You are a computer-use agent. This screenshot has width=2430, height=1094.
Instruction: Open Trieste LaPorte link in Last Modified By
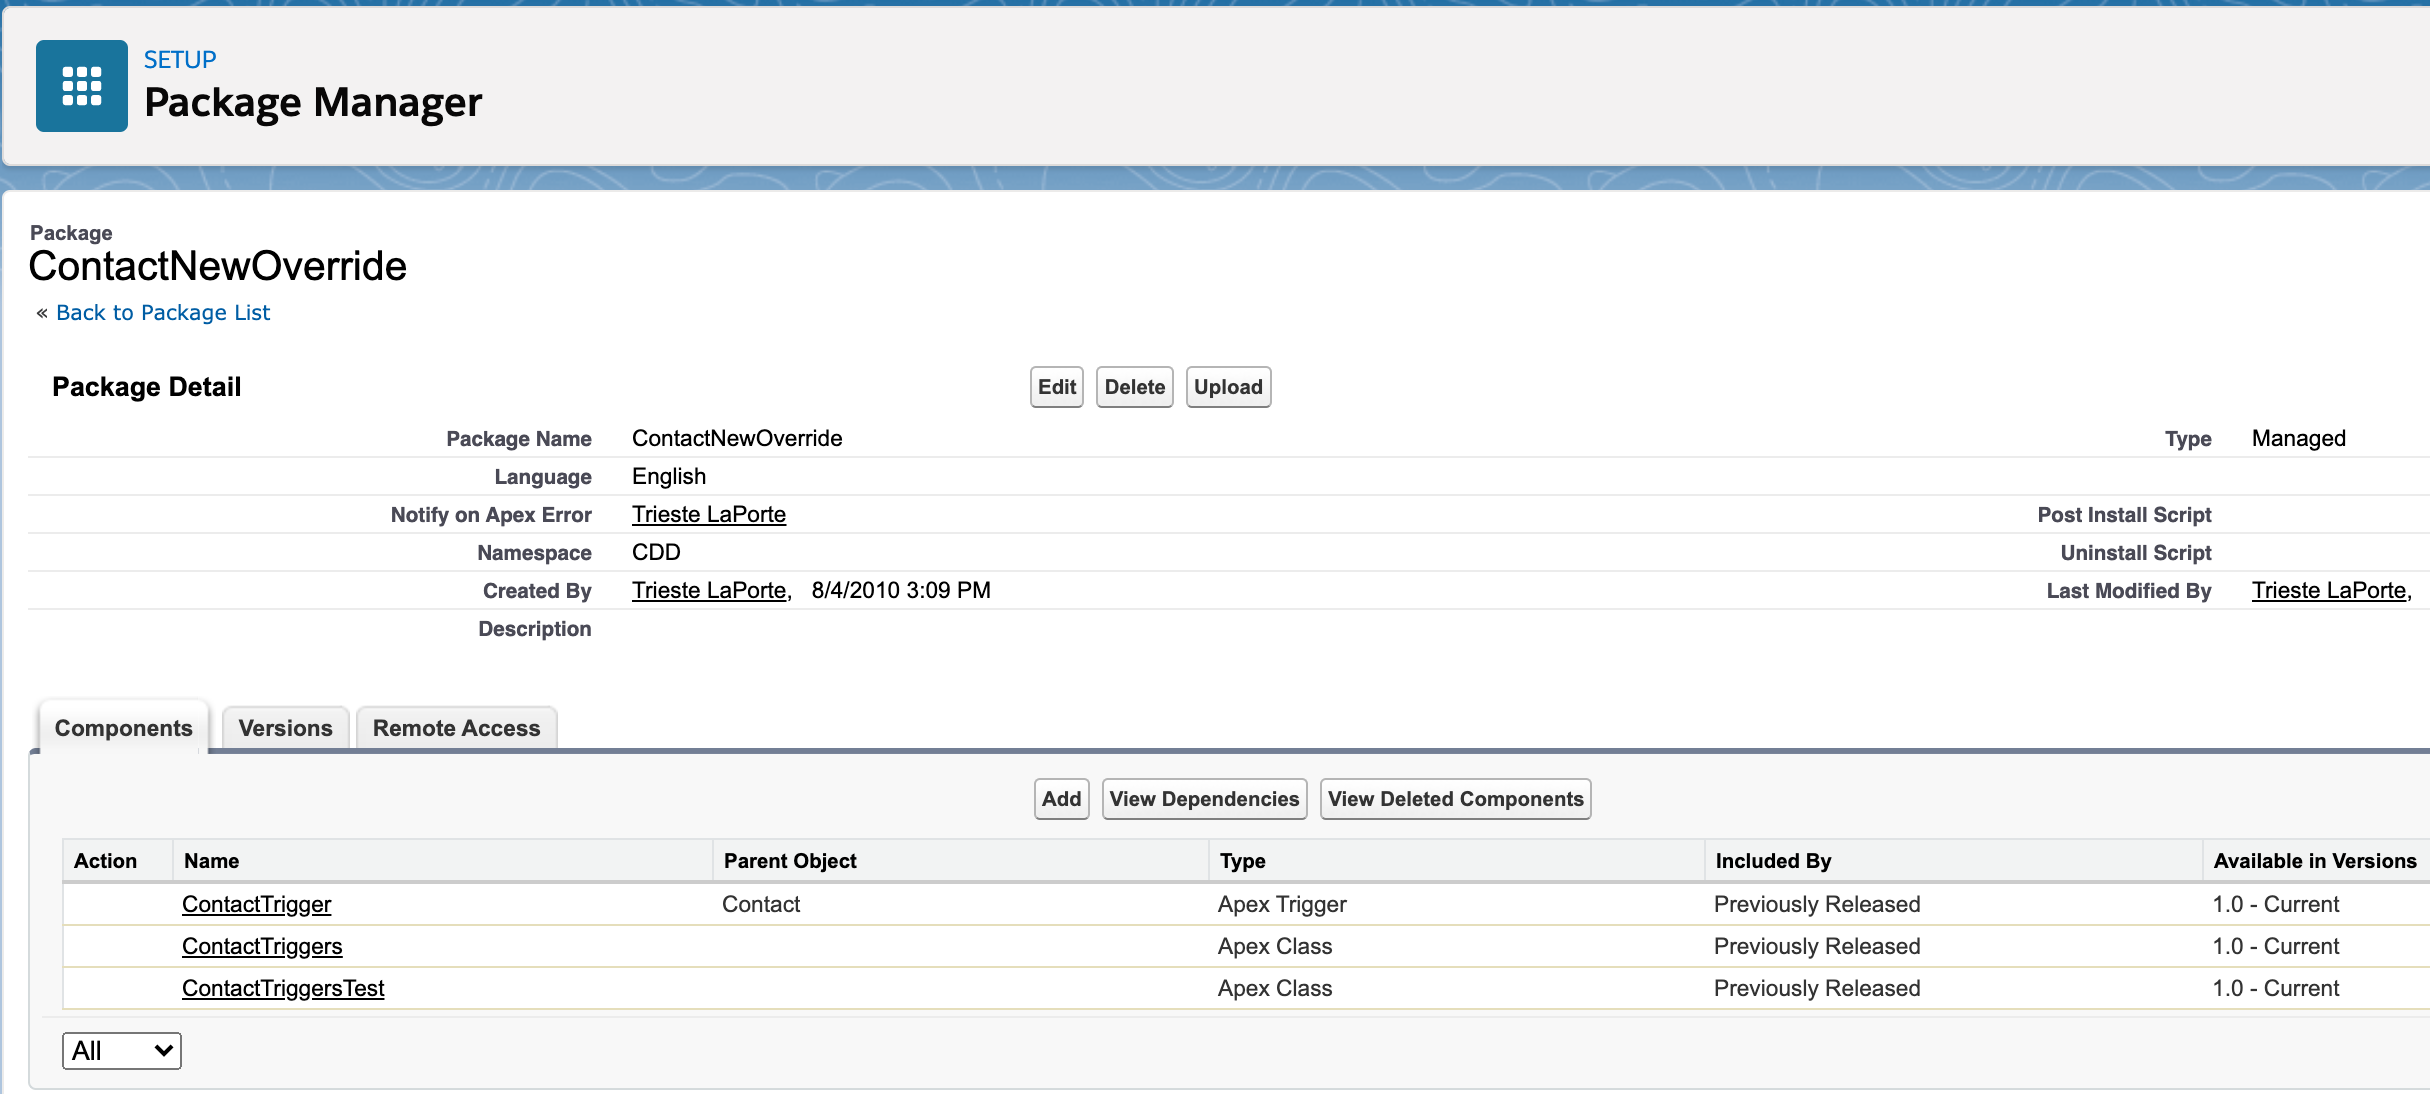pos(2329,590)
